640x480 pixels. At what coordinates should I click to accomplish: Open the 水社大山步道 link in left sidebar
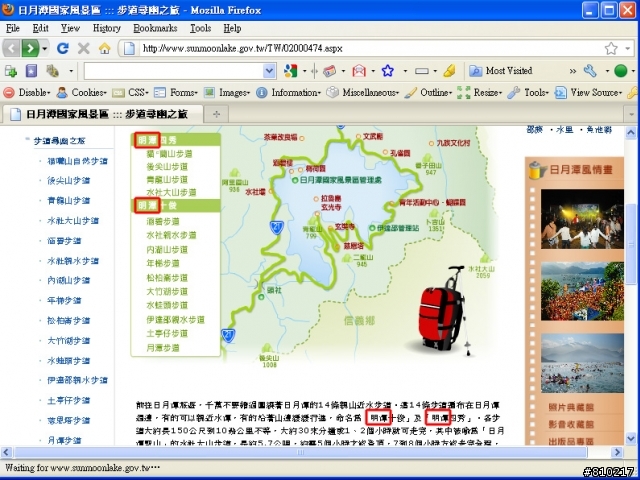[x=73, y=221]
